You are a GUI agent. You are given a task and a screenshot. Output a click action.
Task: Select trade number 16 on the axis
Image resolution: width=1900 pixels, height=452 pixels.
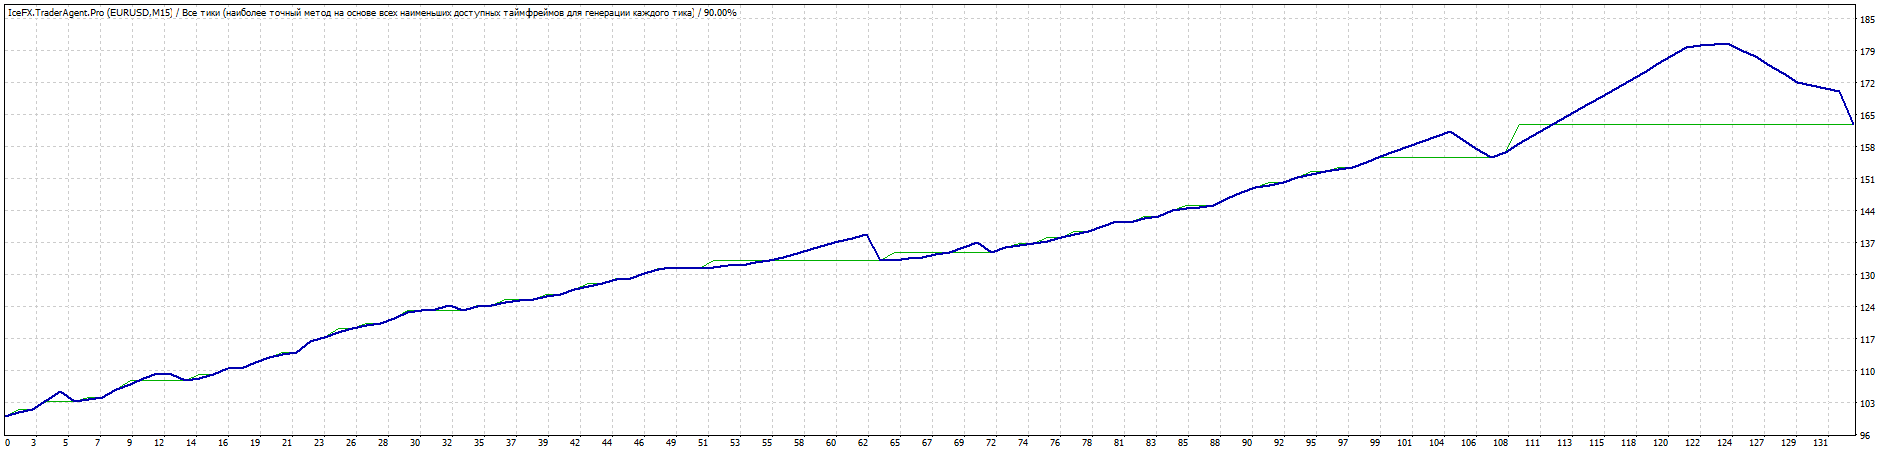[223, 443]
